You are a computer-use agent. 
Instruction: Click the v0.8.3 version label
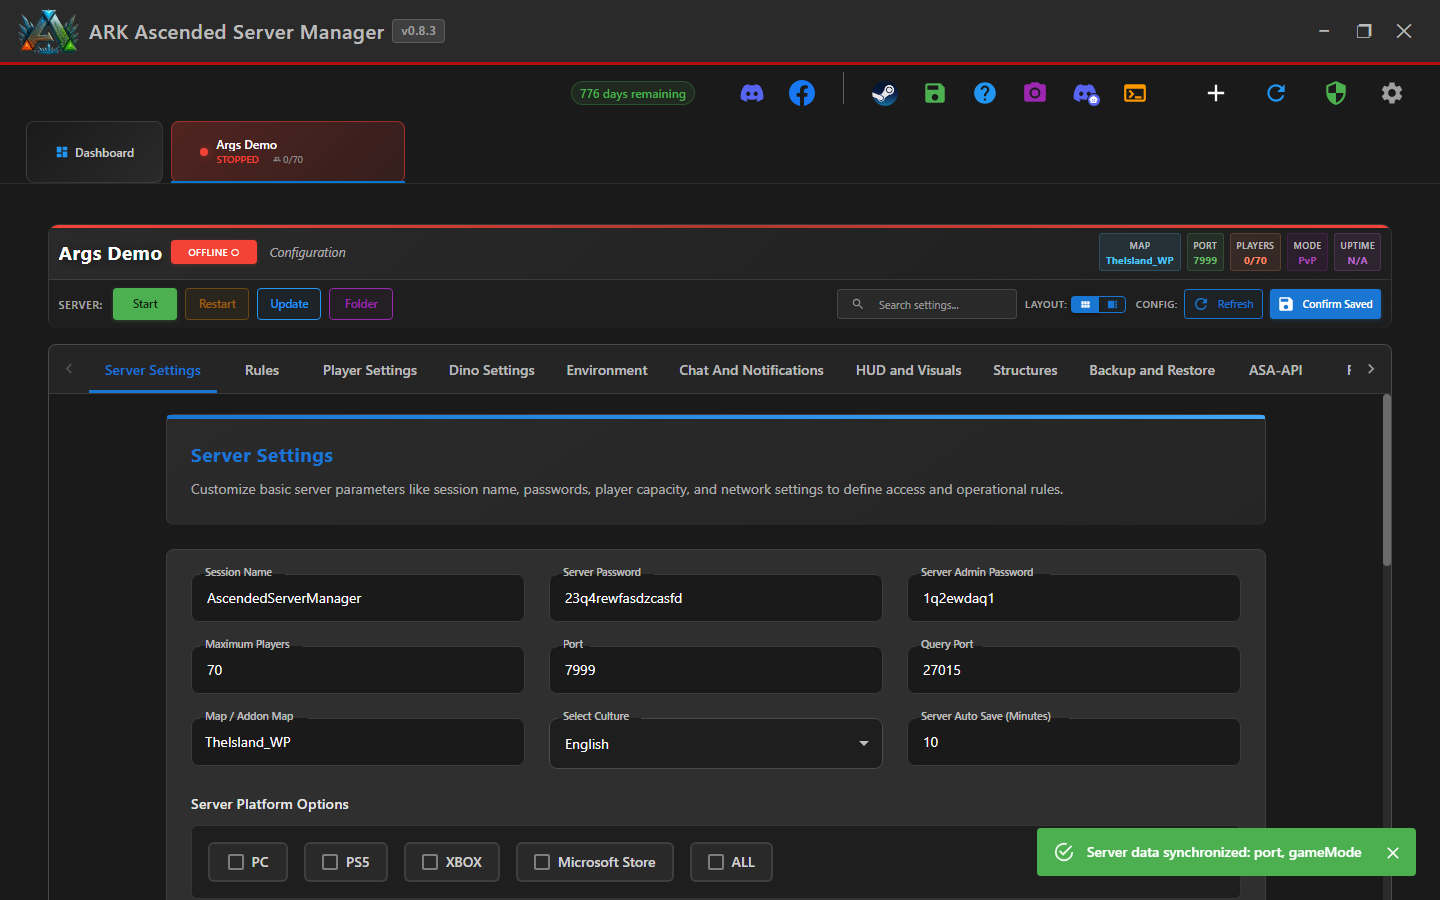[418, 31]
